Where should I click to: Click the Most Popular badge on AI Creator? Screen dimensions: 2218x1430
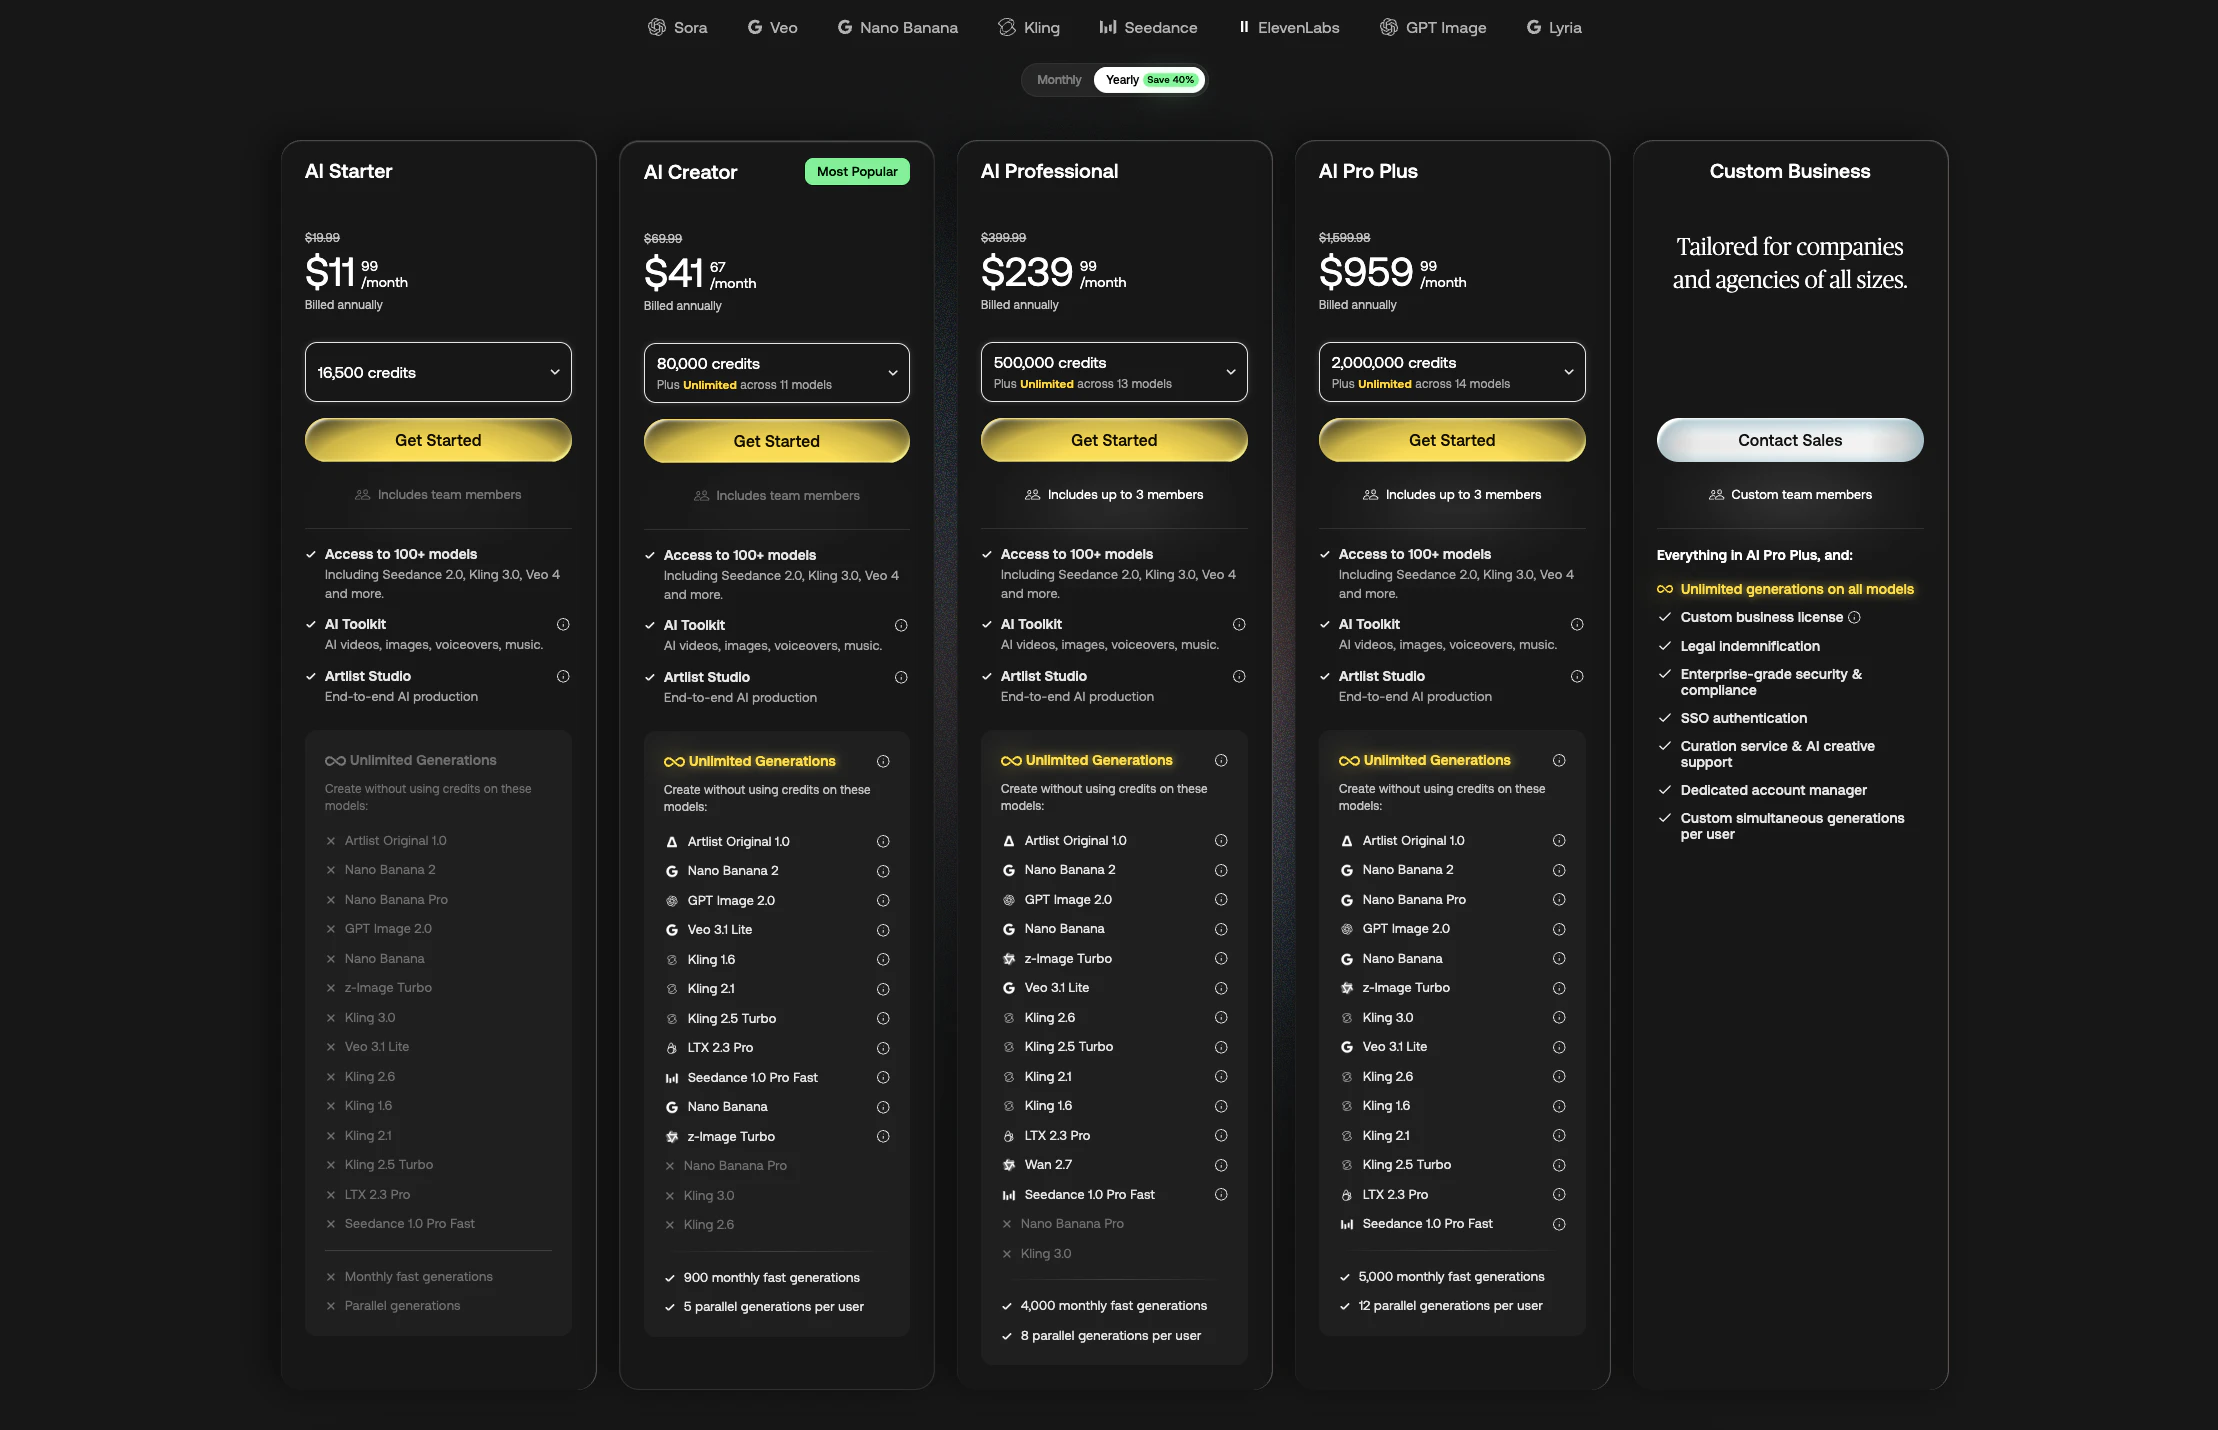coord(857,172)
